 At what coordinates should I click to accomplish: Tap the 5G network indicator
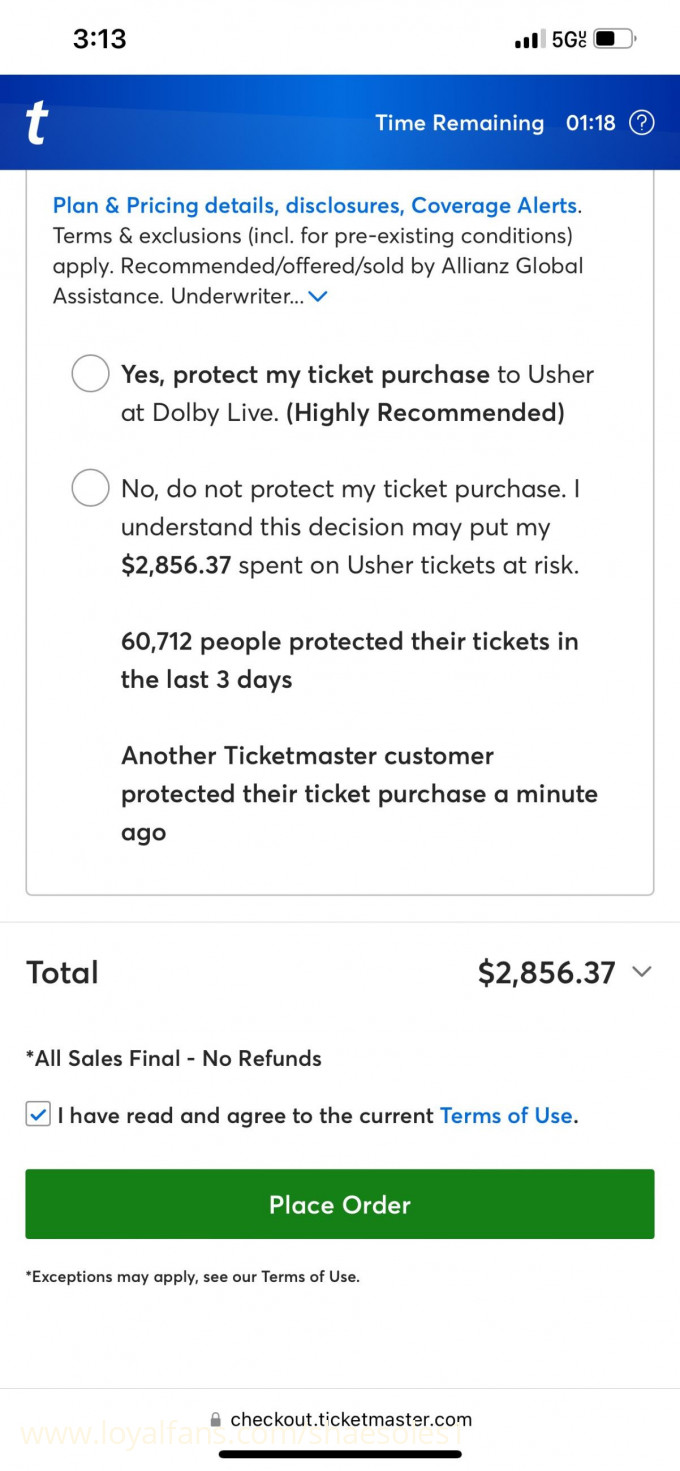point(568,40)
